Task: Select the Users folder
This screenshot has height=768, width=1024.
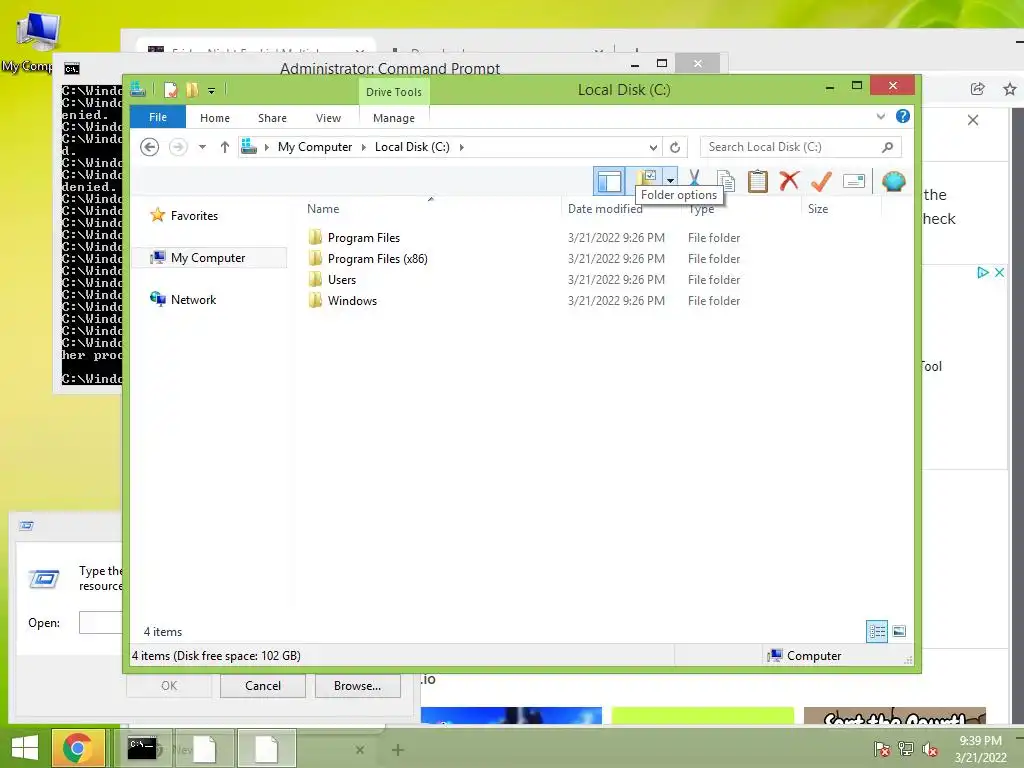Action: click(342, 280)
